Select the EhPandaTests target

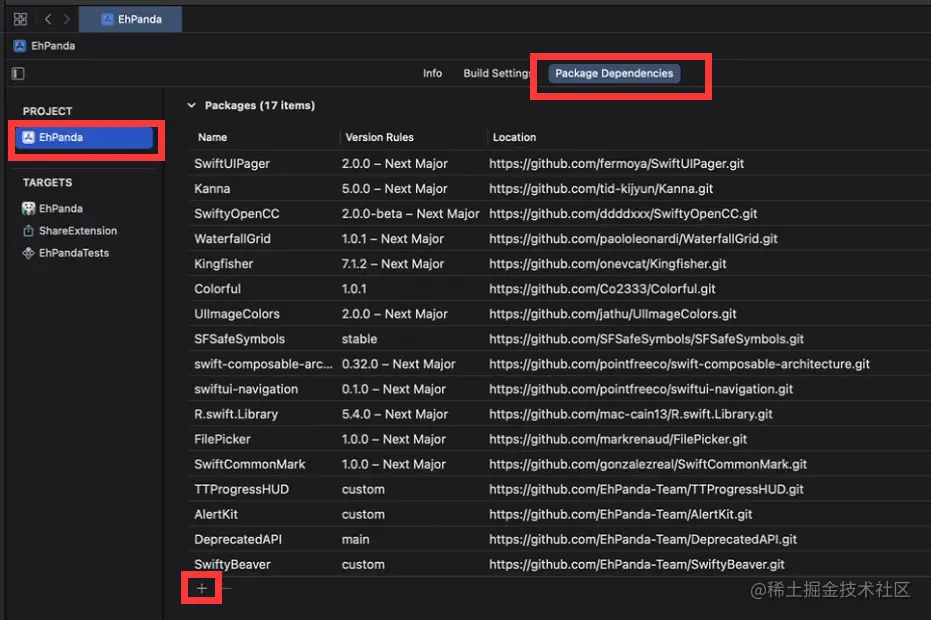pos(74,253)
